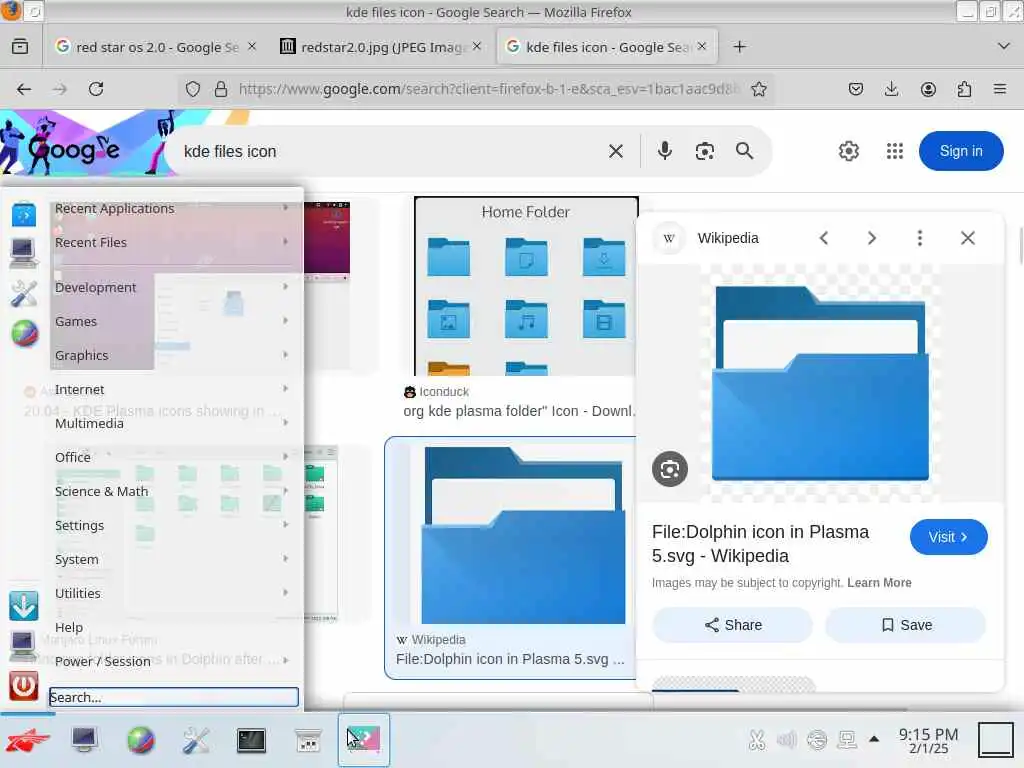The height and width of the screenshot is (768, 1024).
Task: Clear the Google search query
Action: [x=616, y=152]
